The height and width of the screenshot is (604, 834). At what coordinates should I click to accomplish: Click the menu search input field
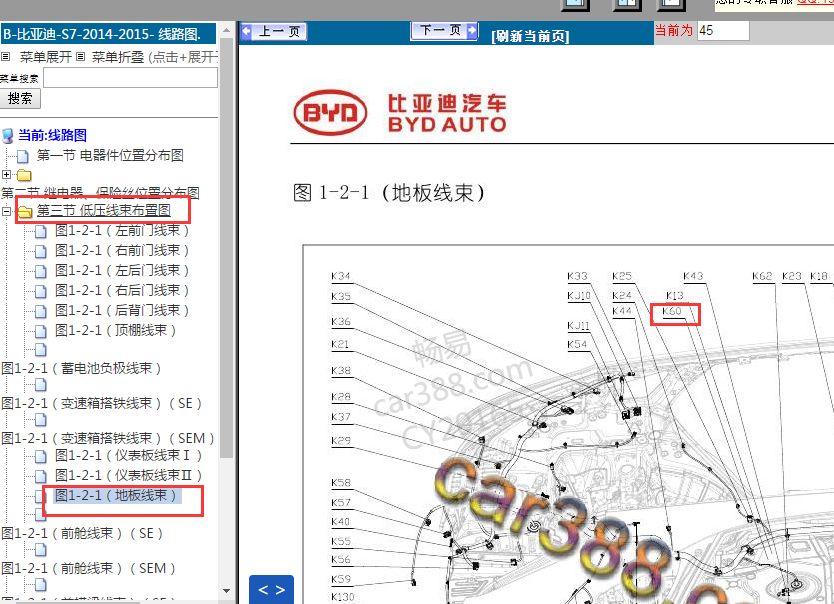pos(130,78)
